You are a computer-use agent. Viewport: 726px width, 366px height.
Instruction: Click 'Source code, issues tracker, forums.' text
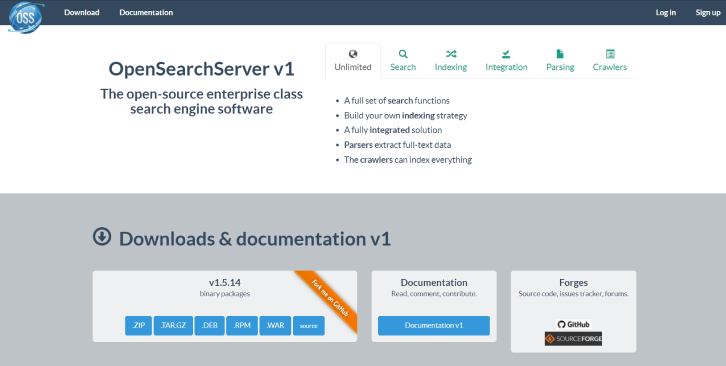click(573, 294)
